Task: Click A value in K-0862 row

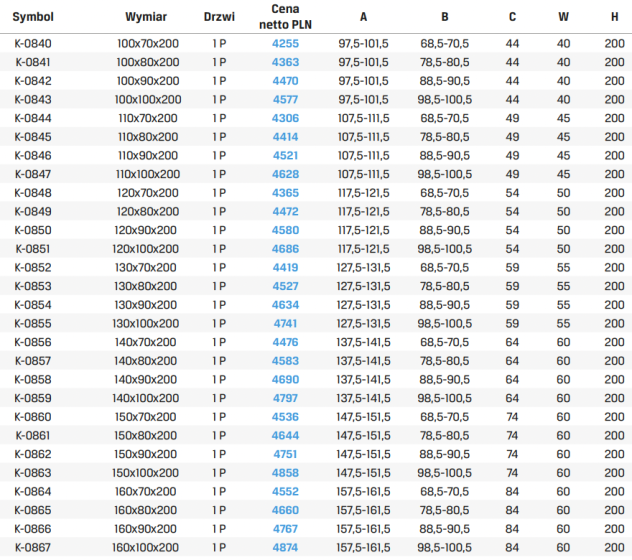Action: [363, 454]
